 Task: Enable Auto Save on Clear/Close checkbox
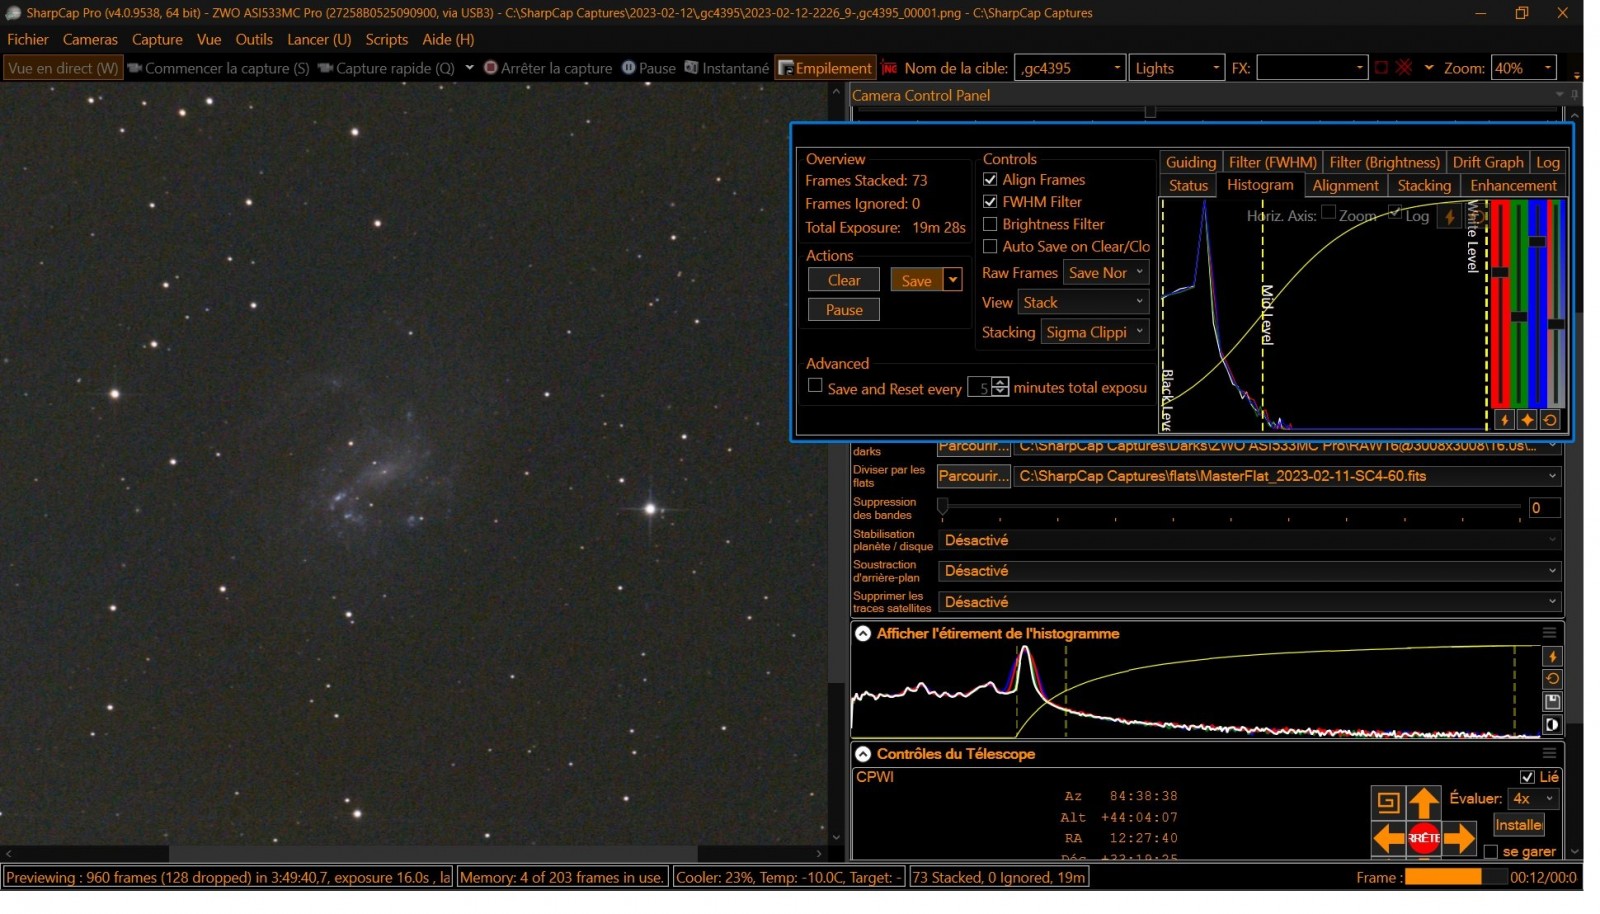click(x=990, y=246)
